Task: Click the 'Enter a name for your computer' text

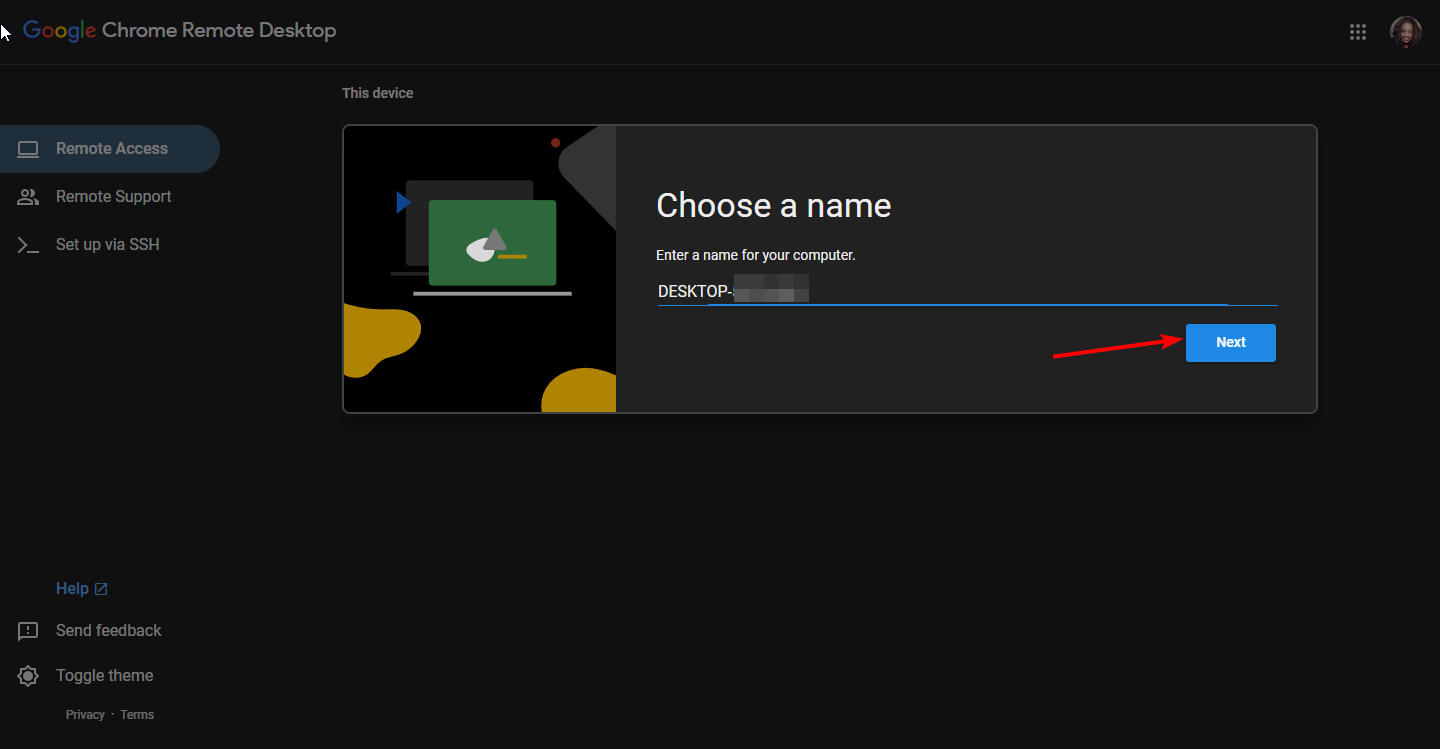Action: 756,255
